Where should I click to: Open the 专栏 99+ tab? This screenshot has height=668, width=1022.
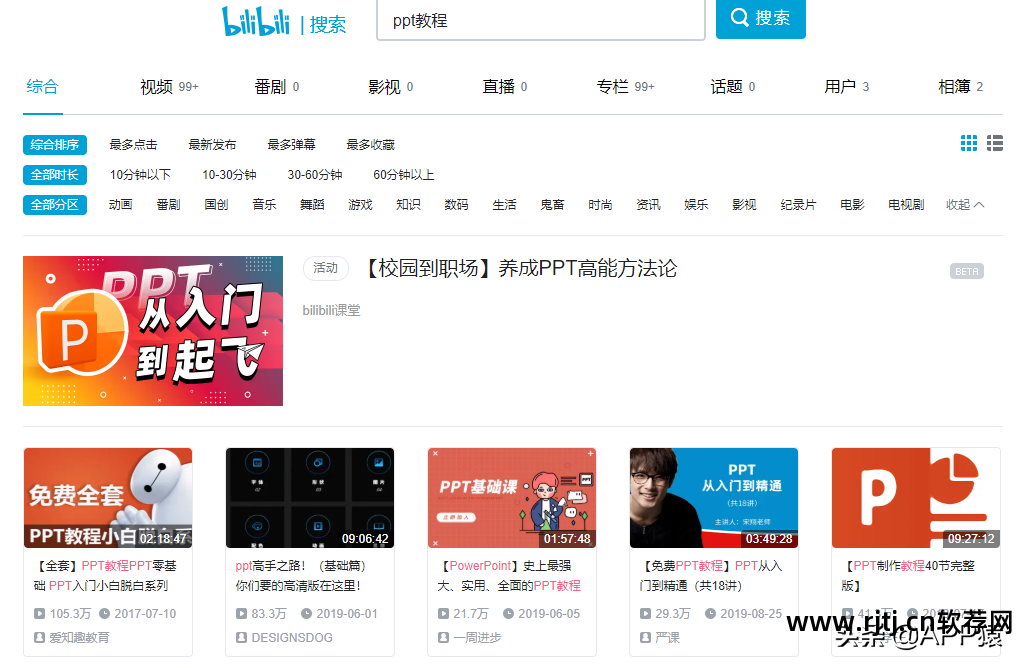coord(625,87)
